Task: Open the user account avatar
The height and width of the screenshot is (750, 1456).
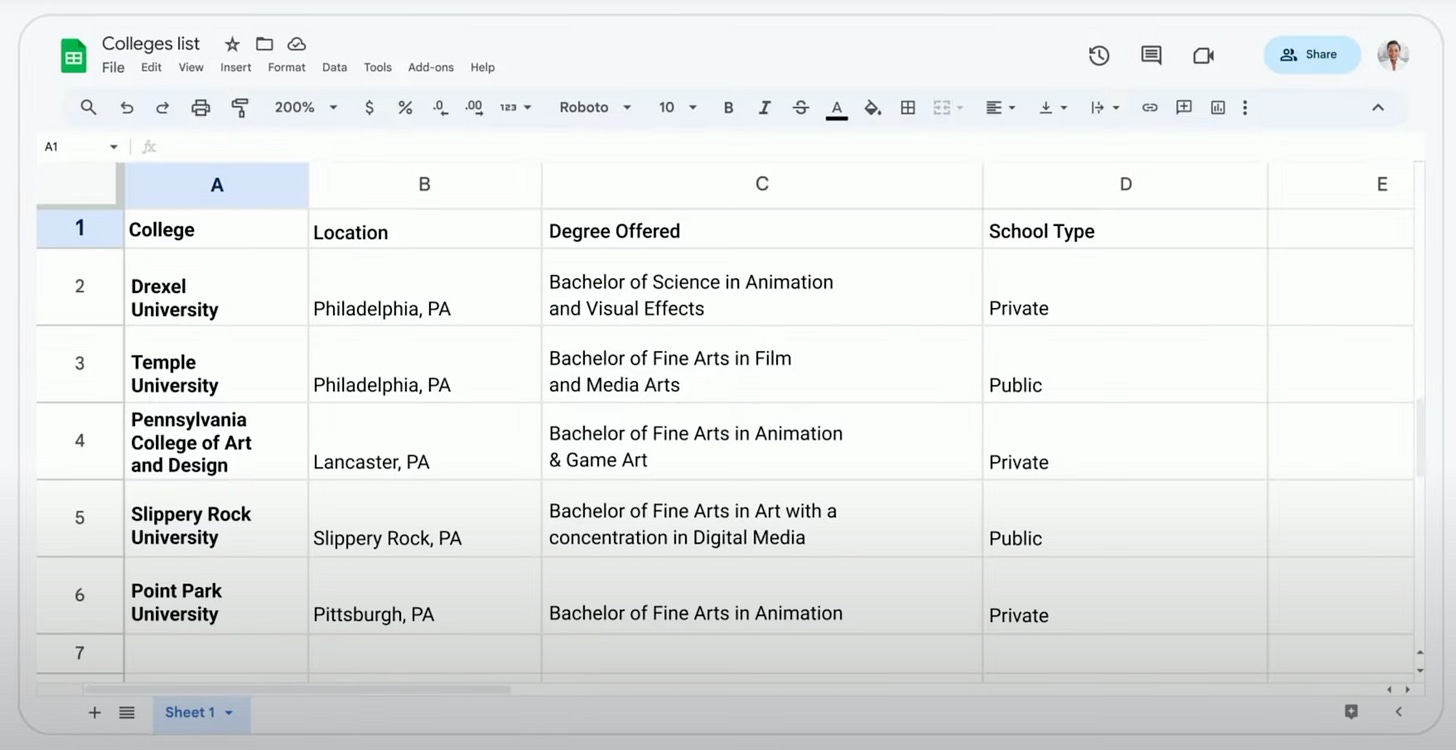Action: [x=1393, y=55]
